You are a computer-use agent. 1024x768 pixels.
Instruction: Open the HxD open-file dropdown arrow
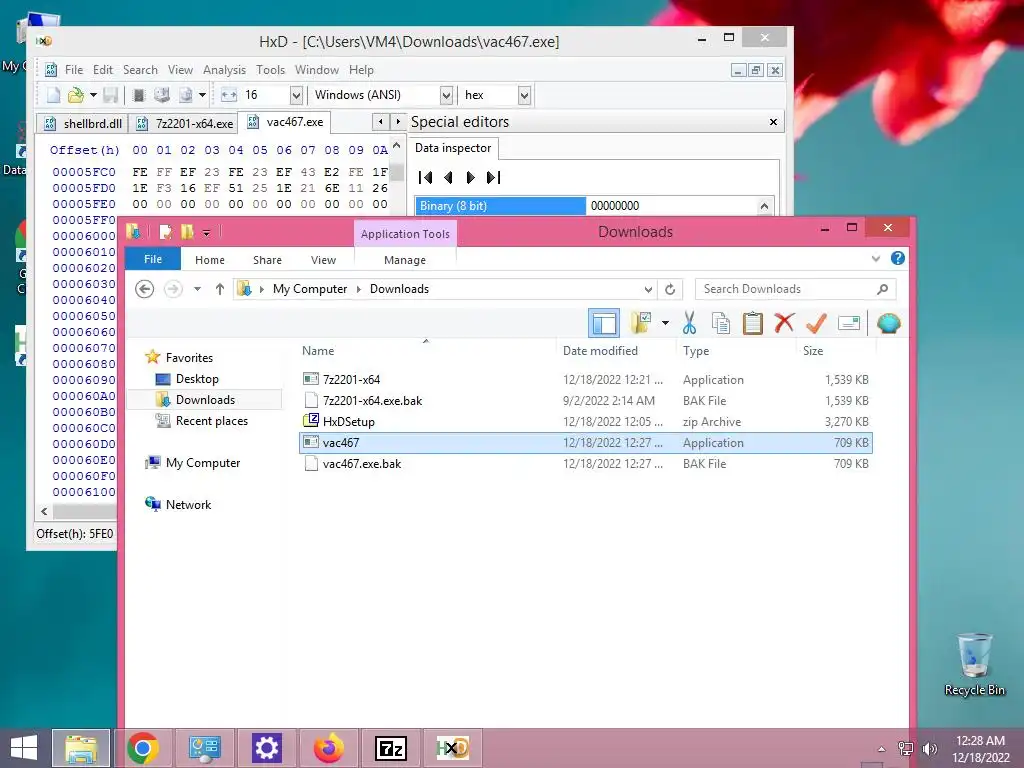[93, 95]
